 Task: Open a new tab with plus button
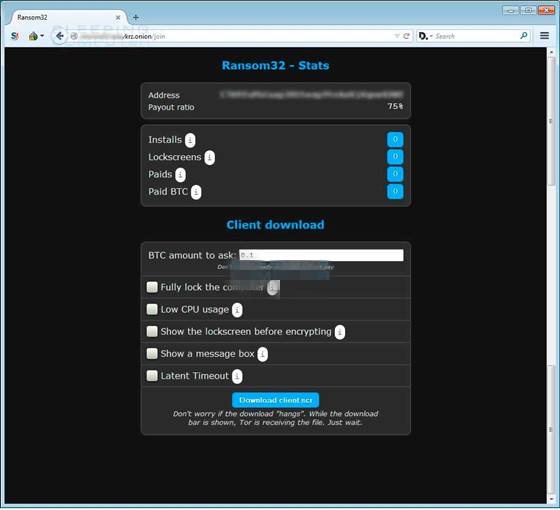(x=136, y=17)
